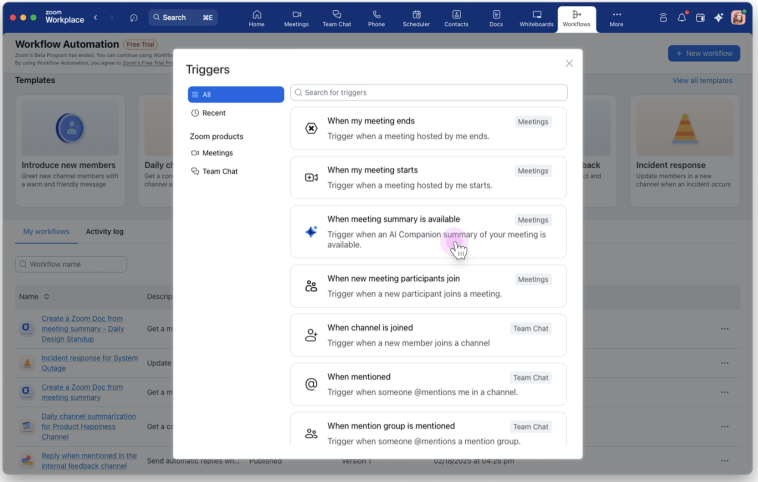The image size is (758, 482).
Task: Click the participants icon for new meeting participants
Action: [x=311, y=286]
